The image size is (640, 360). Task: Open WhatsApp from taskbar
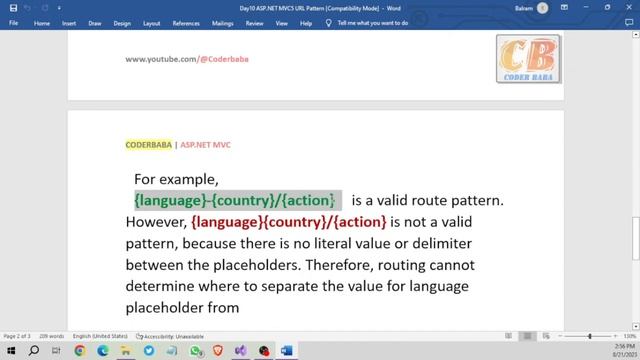click(196, 351)
